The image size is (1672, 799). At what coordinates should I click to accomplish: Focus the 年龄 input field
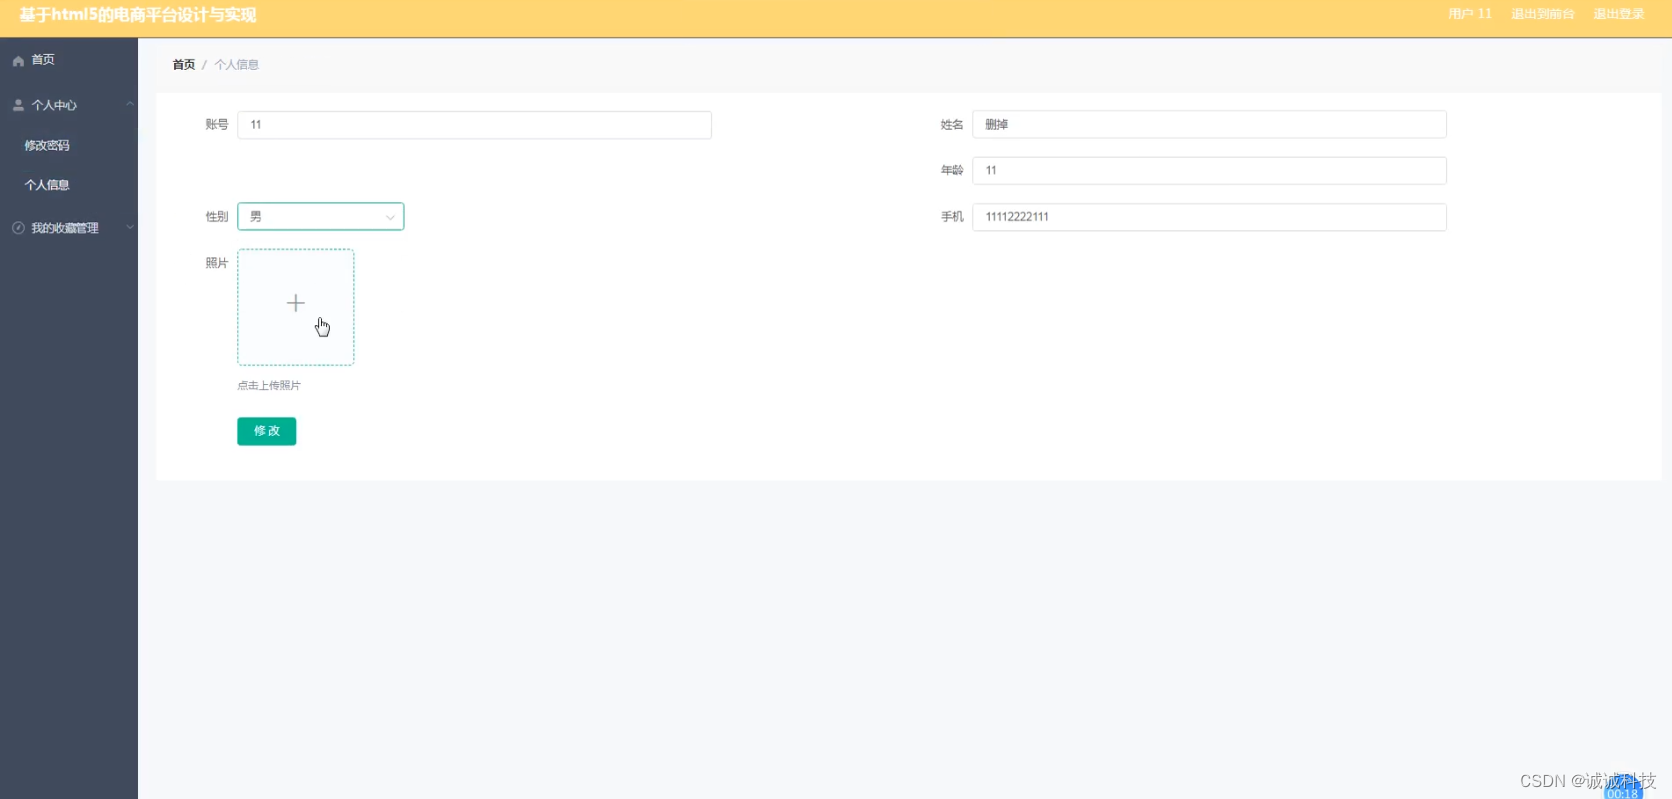pos(1209,171)
